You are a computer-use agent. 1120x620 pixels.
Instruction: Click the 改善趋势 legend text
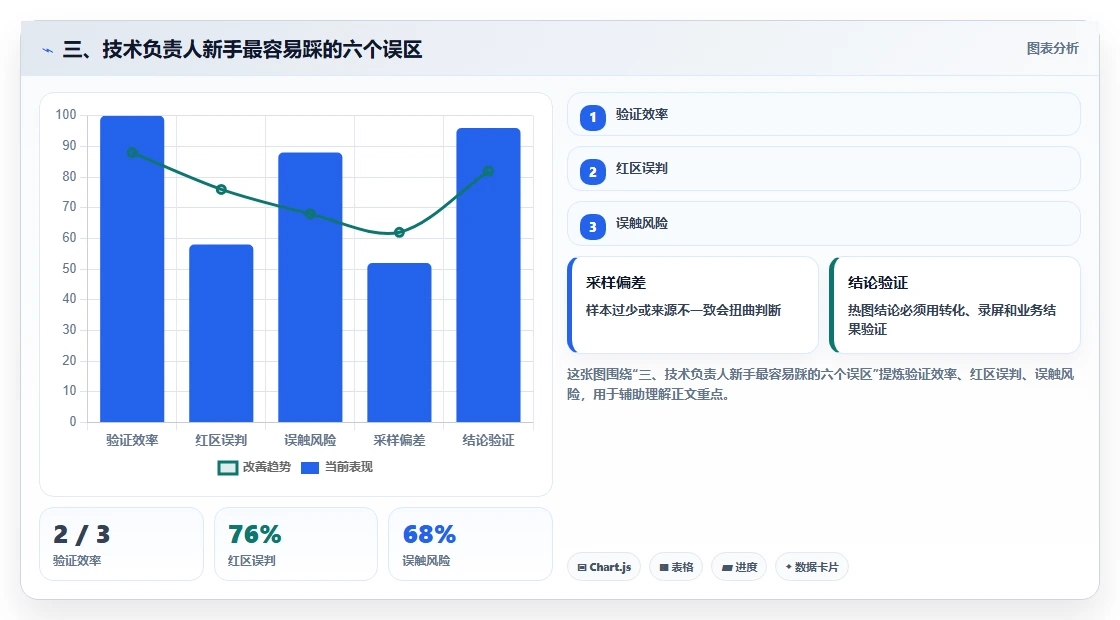click(x=266, y=467)
